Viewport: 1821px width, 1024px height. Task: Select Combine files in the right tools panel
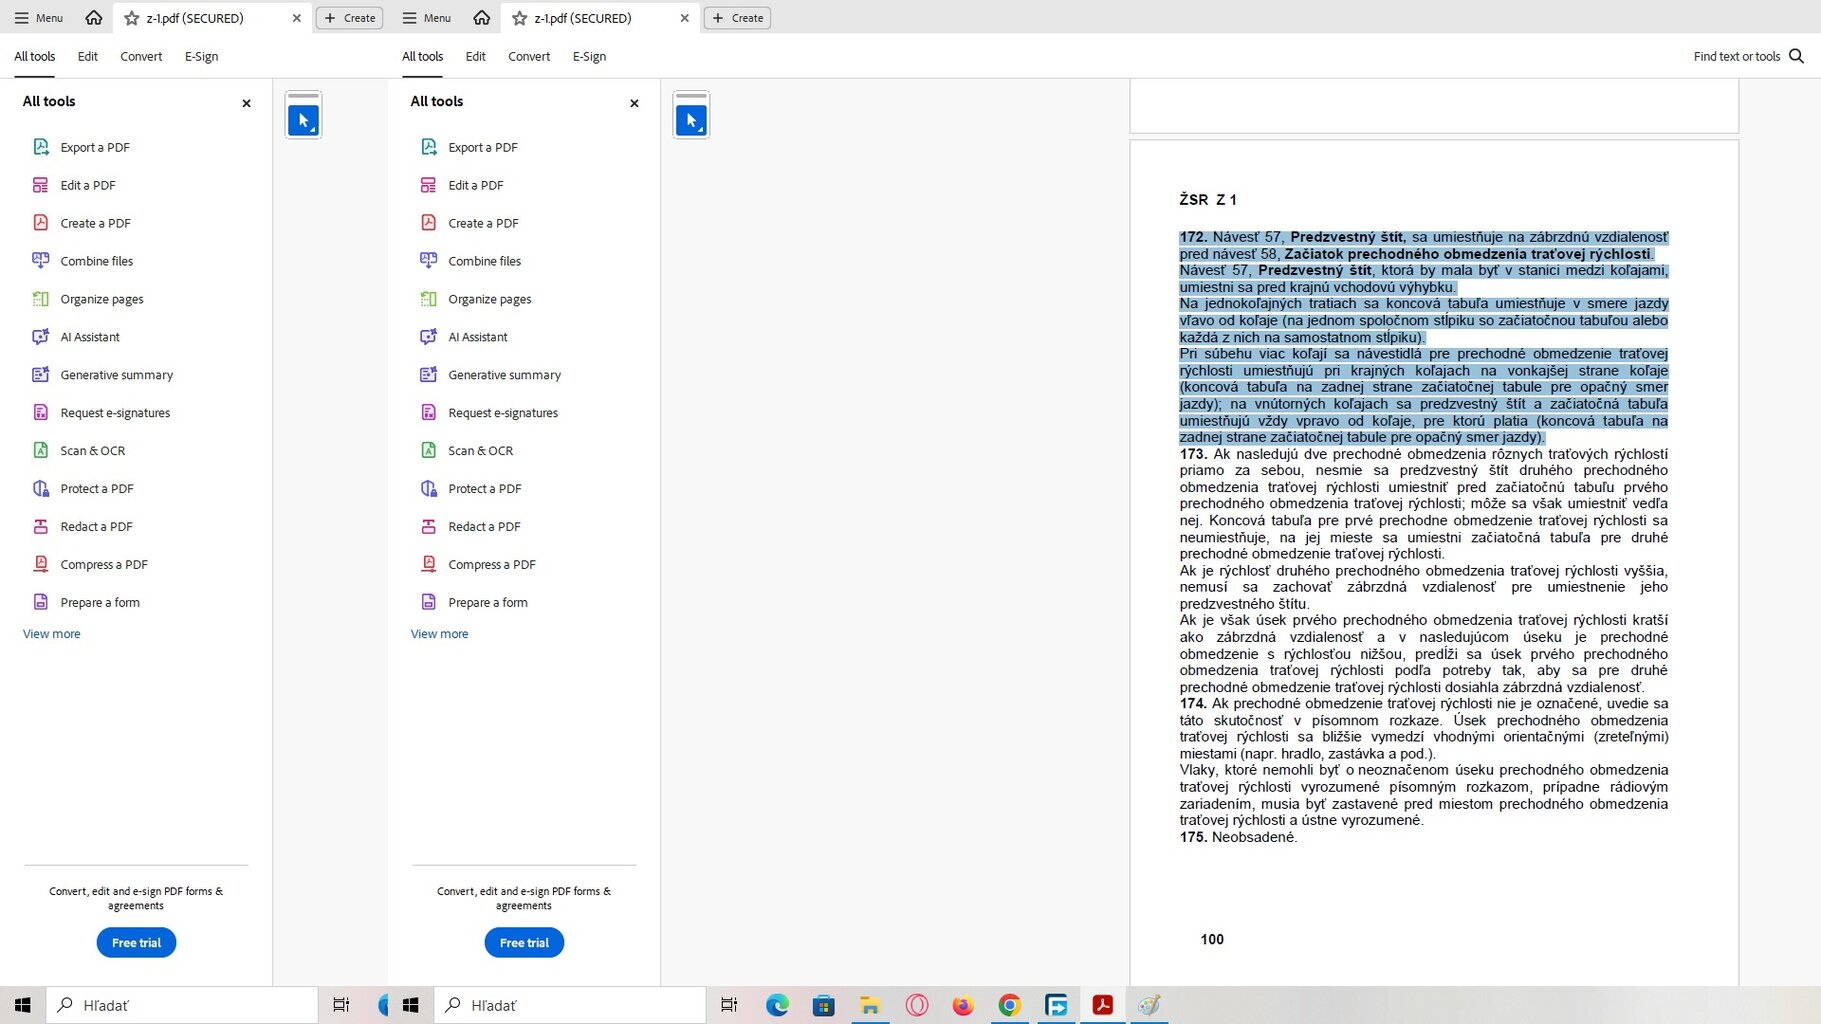484,261
